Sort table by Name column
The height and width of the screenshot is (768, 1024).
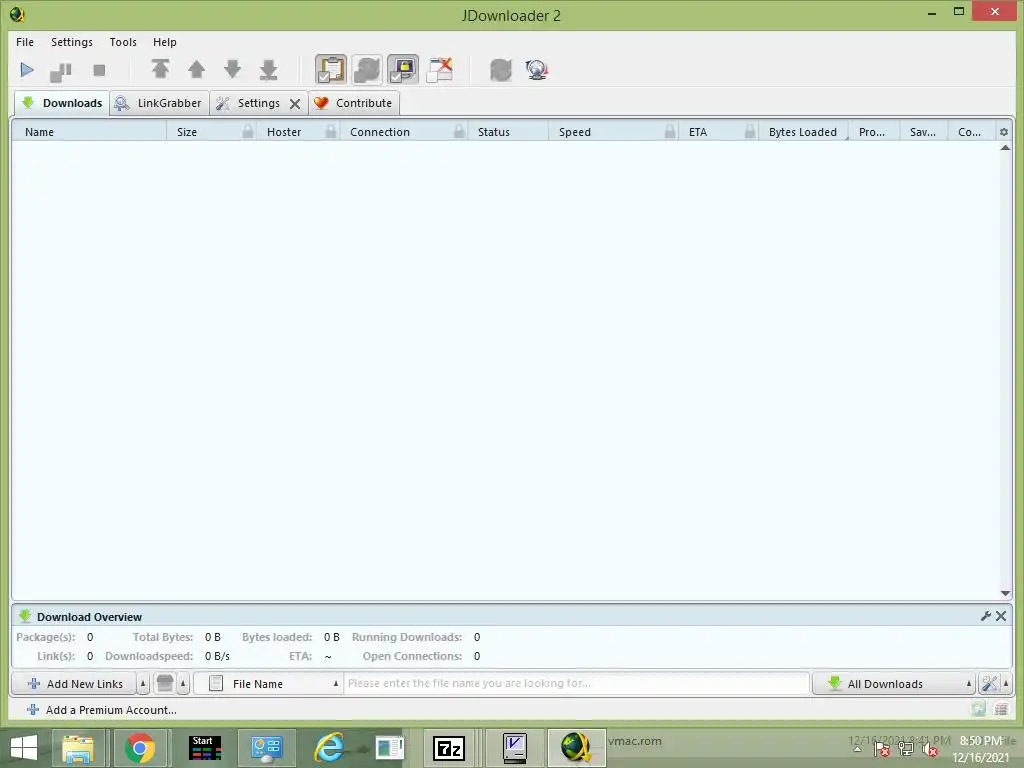point(89,132)
